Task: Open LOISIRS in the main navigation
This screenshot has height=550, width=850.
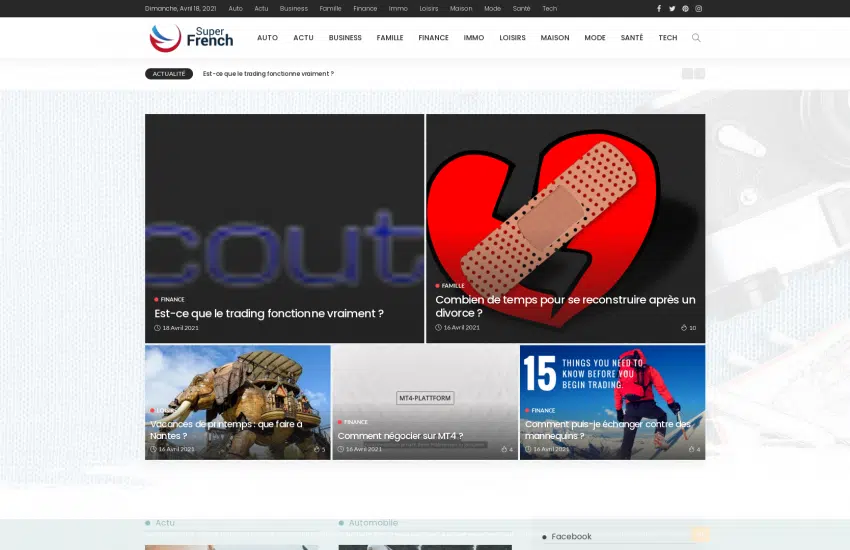Action: 512,38
